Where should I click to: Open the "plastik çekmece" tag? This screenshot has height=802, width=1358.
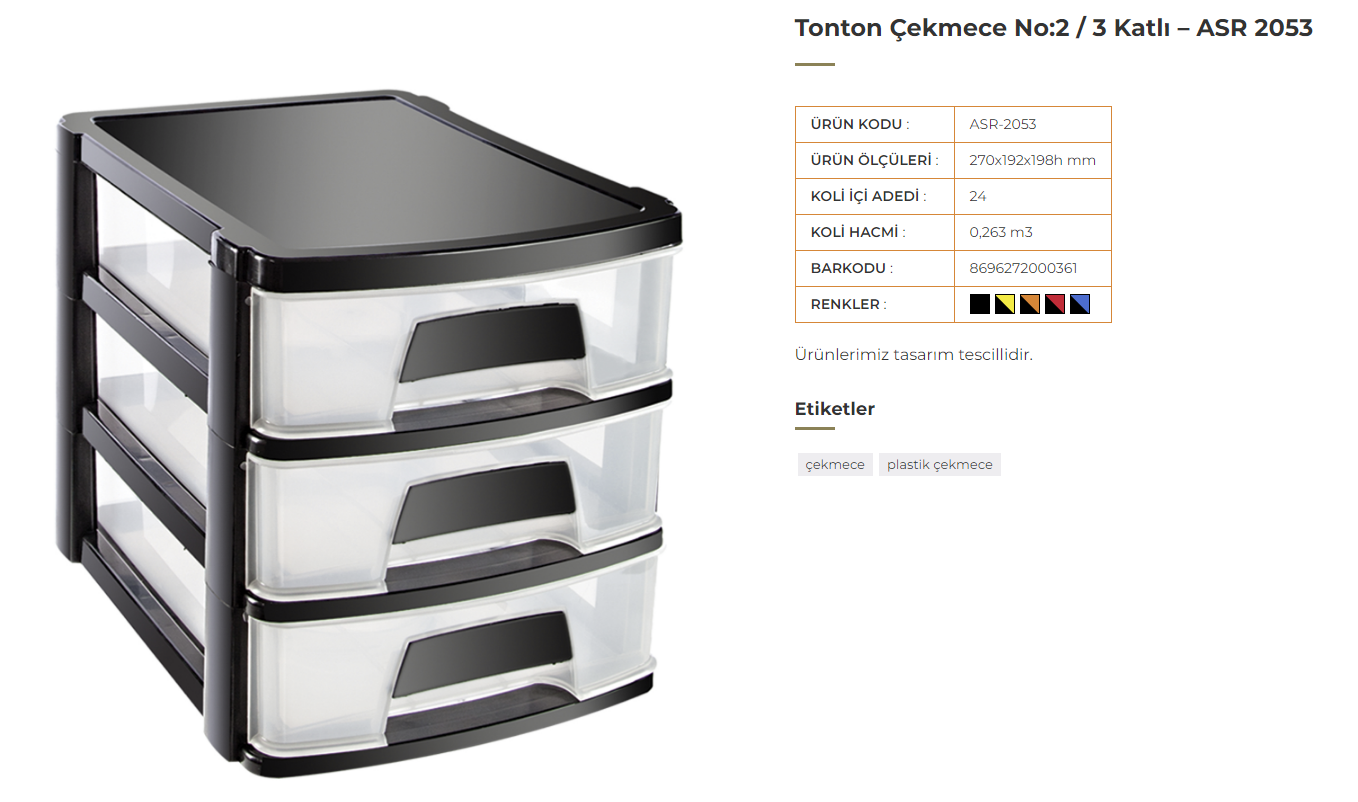[940, 464]
